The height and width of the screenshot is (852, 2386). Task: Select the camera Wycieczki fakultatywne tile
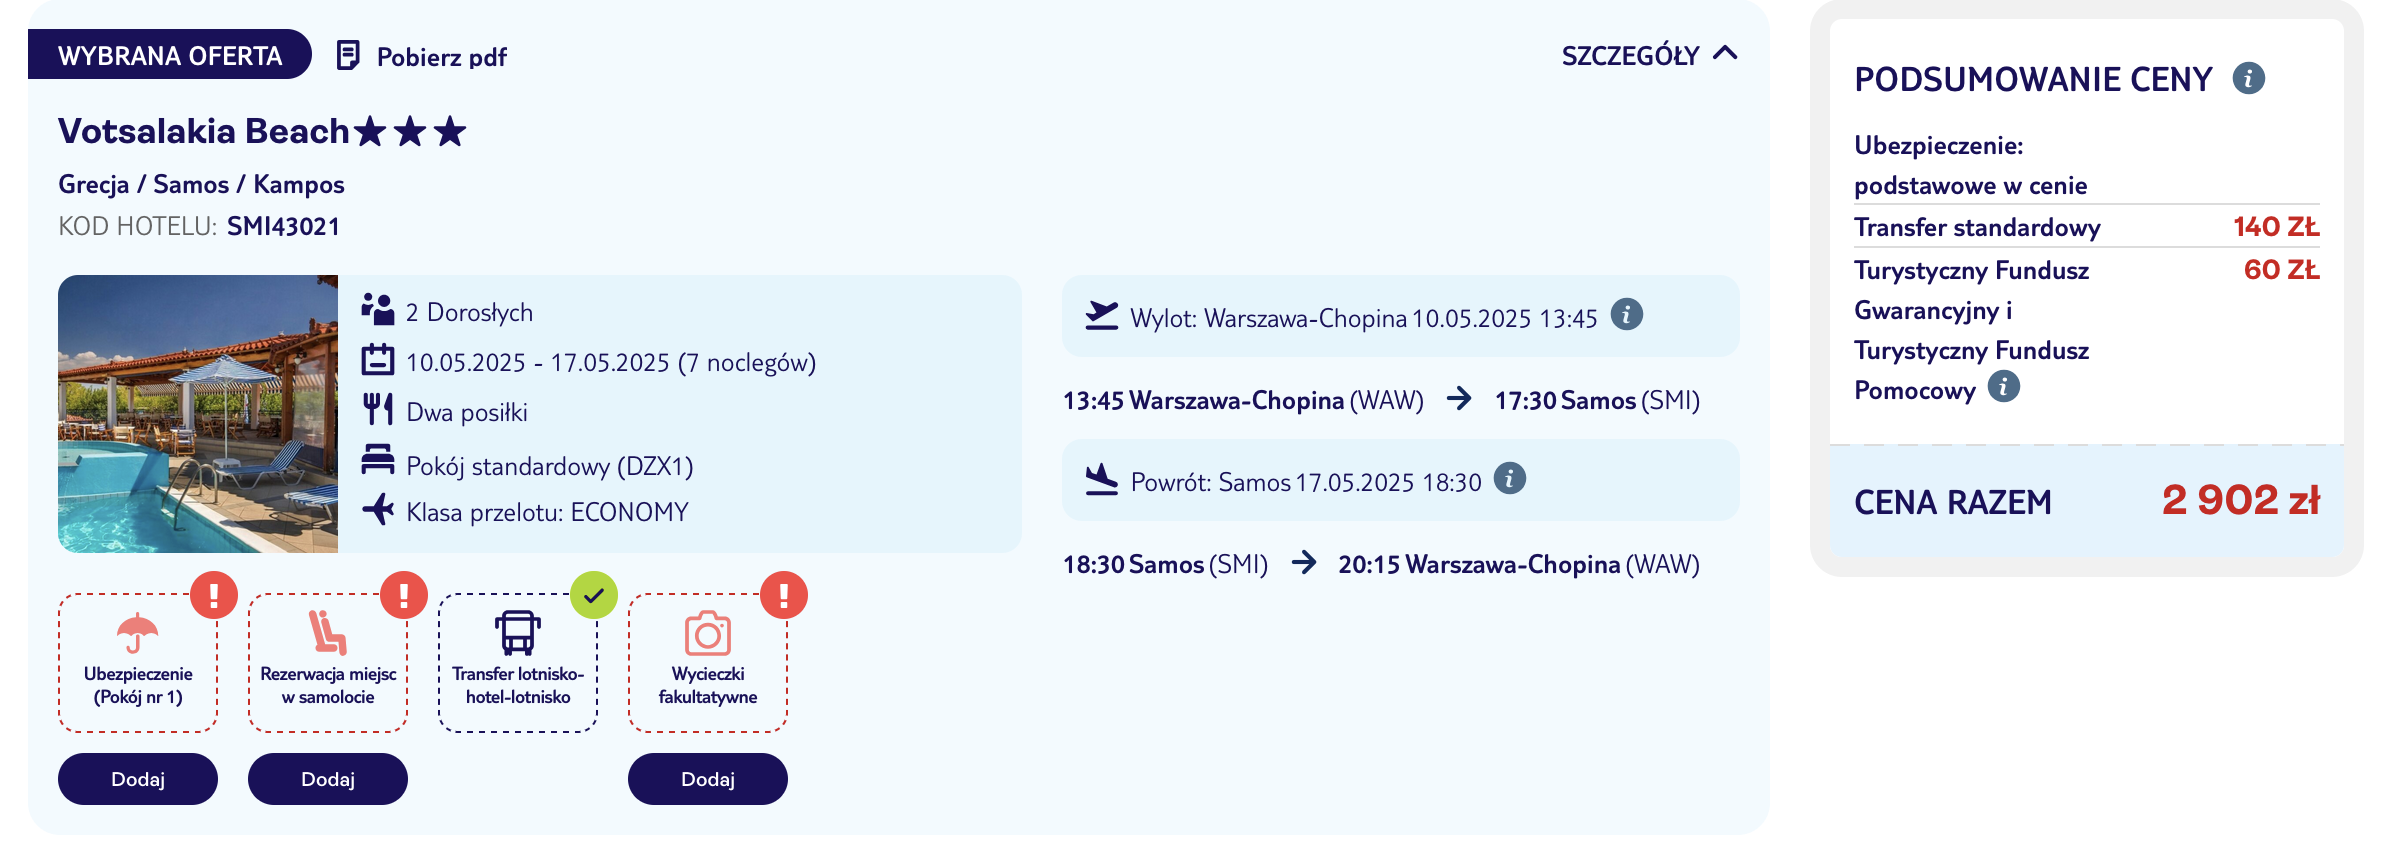click(x=708, y=663)
